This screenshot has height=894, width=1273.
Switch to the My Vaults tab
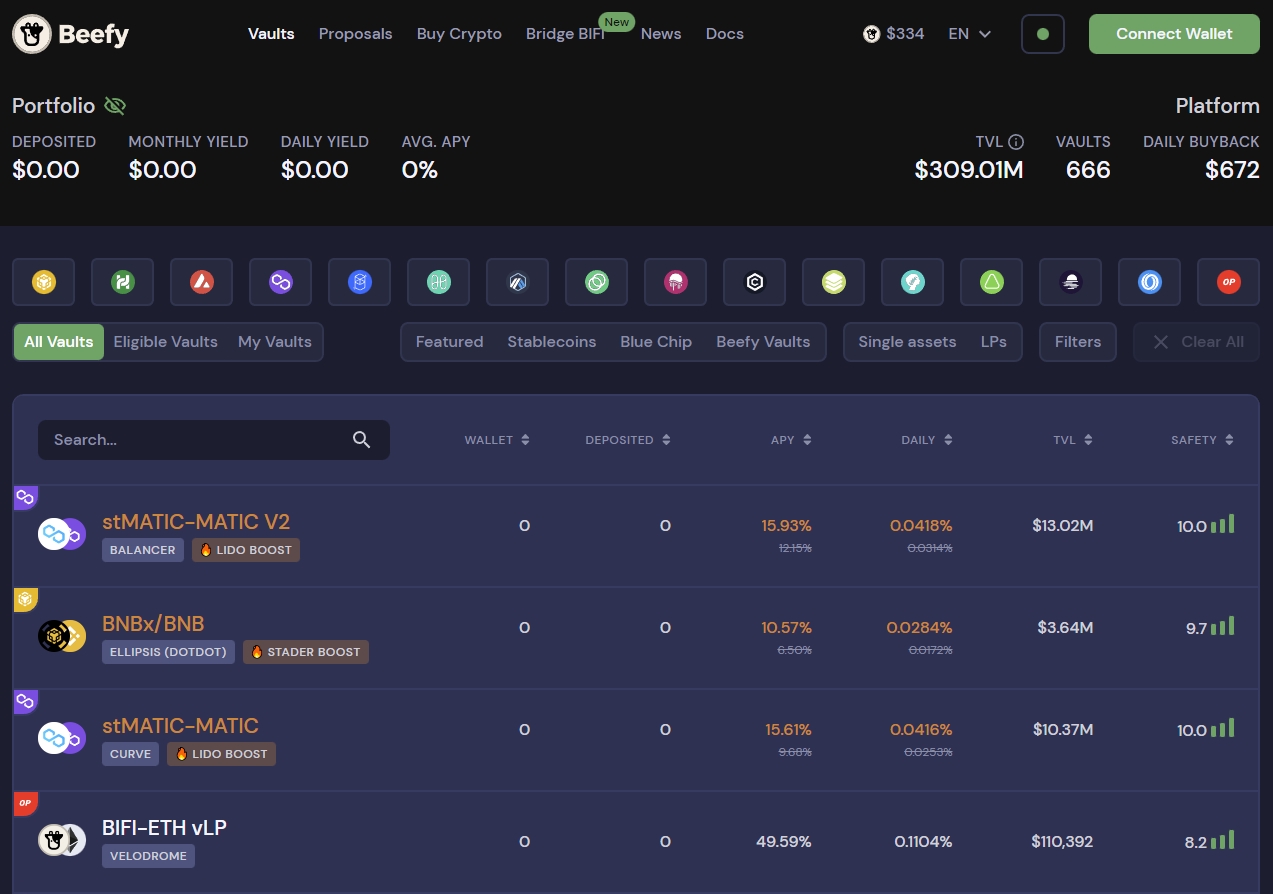274,341
